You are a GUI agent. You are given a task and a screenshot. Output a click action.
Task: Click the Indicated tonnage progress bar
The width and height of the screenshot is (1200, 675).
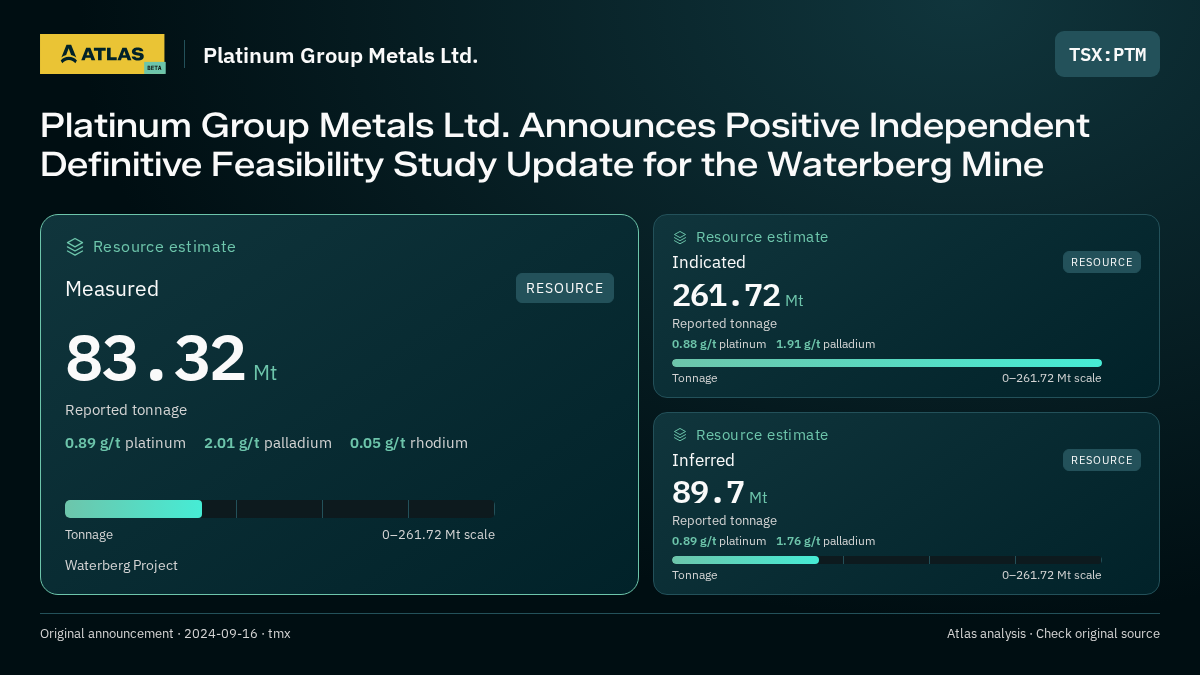887,363
